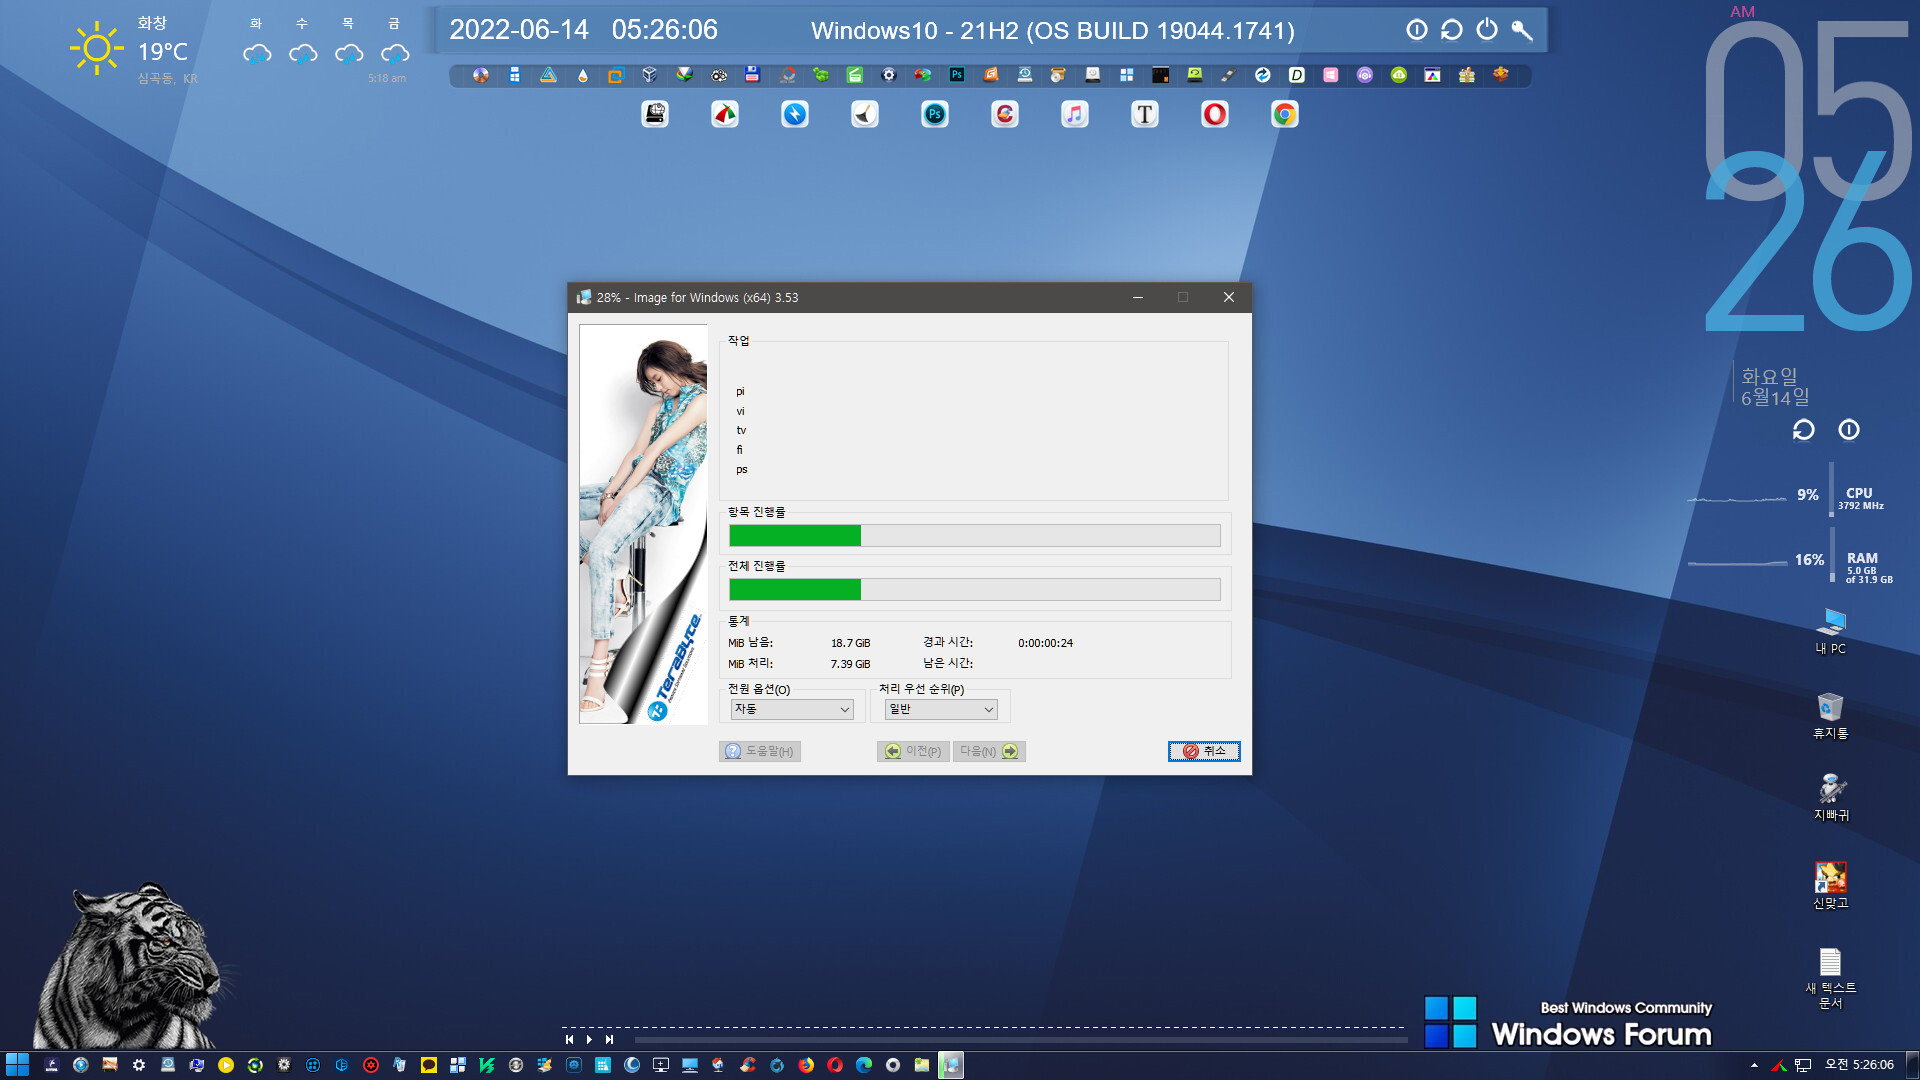Click the restart arrow icon in top bar

coord(1452,30)
